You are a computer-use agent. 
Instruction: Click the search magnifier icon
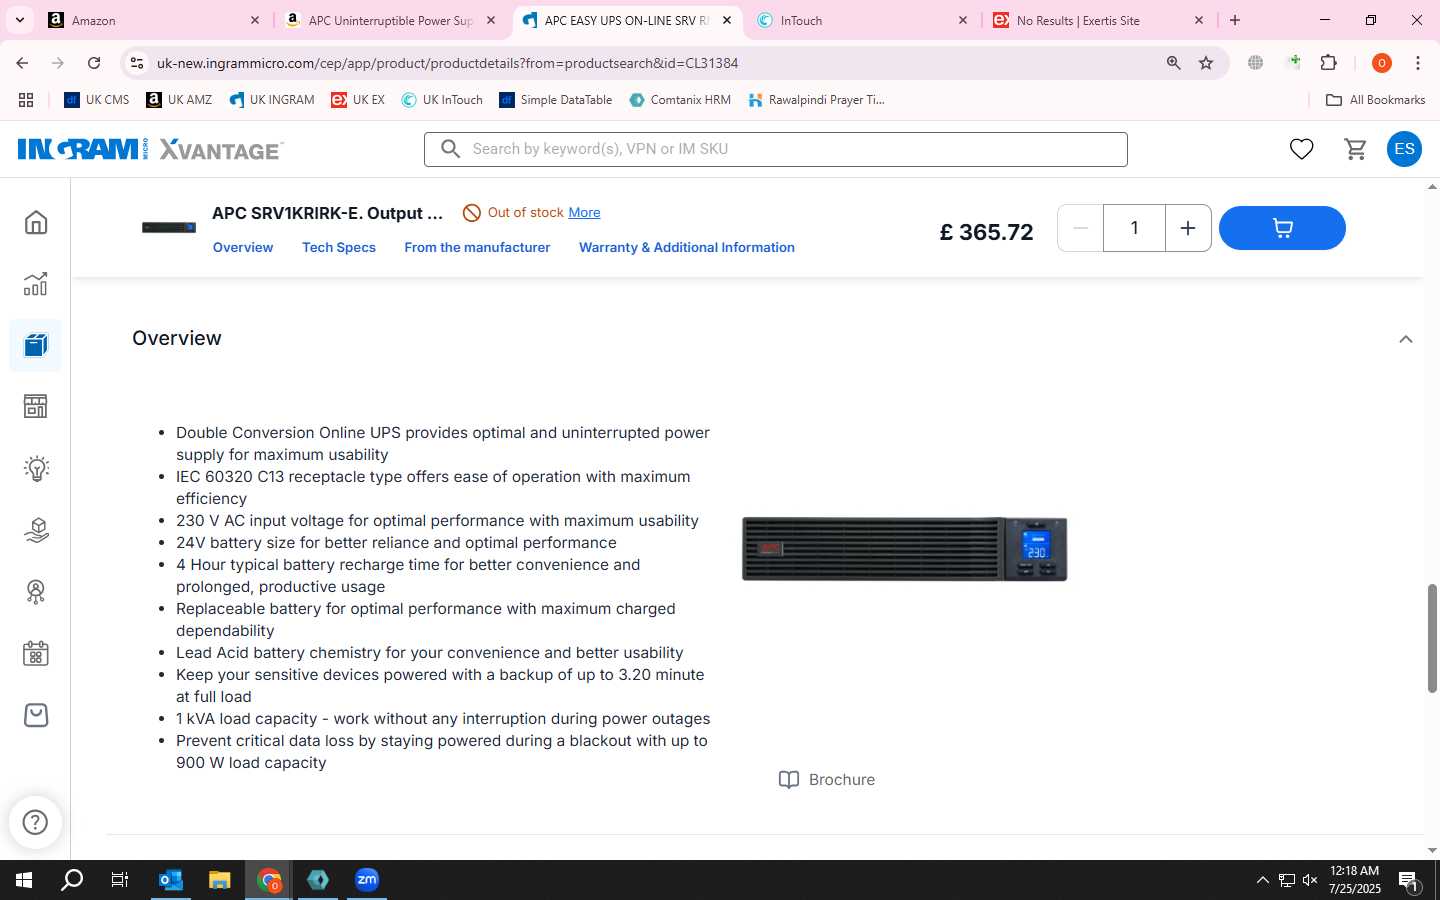click(x=450, y=149)
